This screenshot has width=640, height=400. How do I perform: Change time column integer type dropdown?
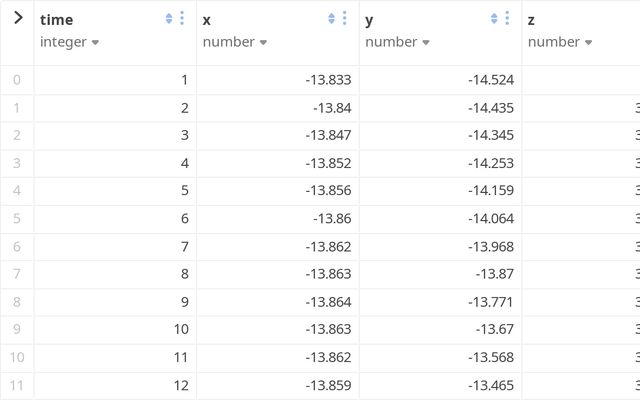[x=70, y=42]
